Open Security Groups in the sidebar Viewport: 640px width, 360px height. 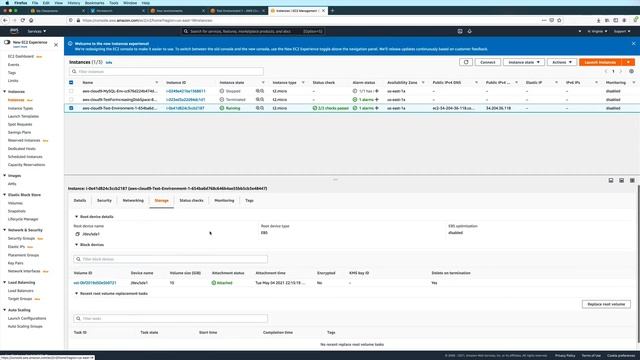(21, 238)
